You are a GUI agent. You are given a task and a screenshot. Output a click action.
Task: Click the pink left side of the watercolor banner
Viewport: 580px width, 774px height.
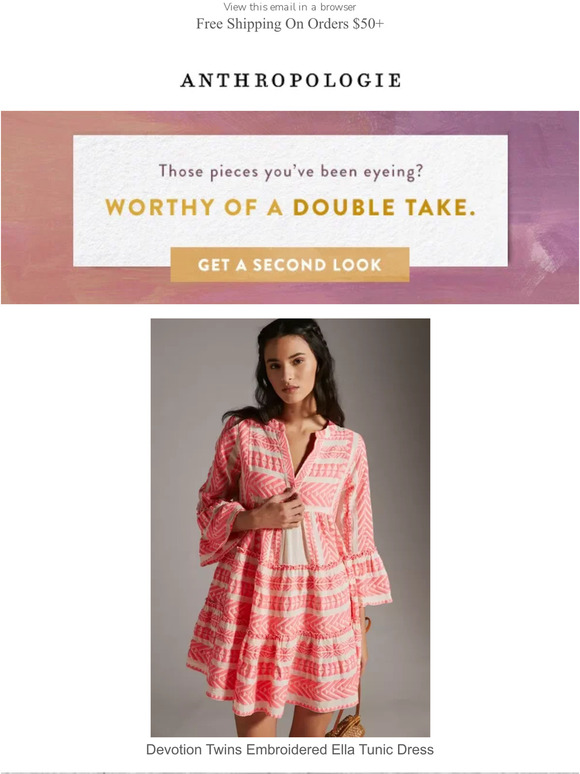(37, 207)
